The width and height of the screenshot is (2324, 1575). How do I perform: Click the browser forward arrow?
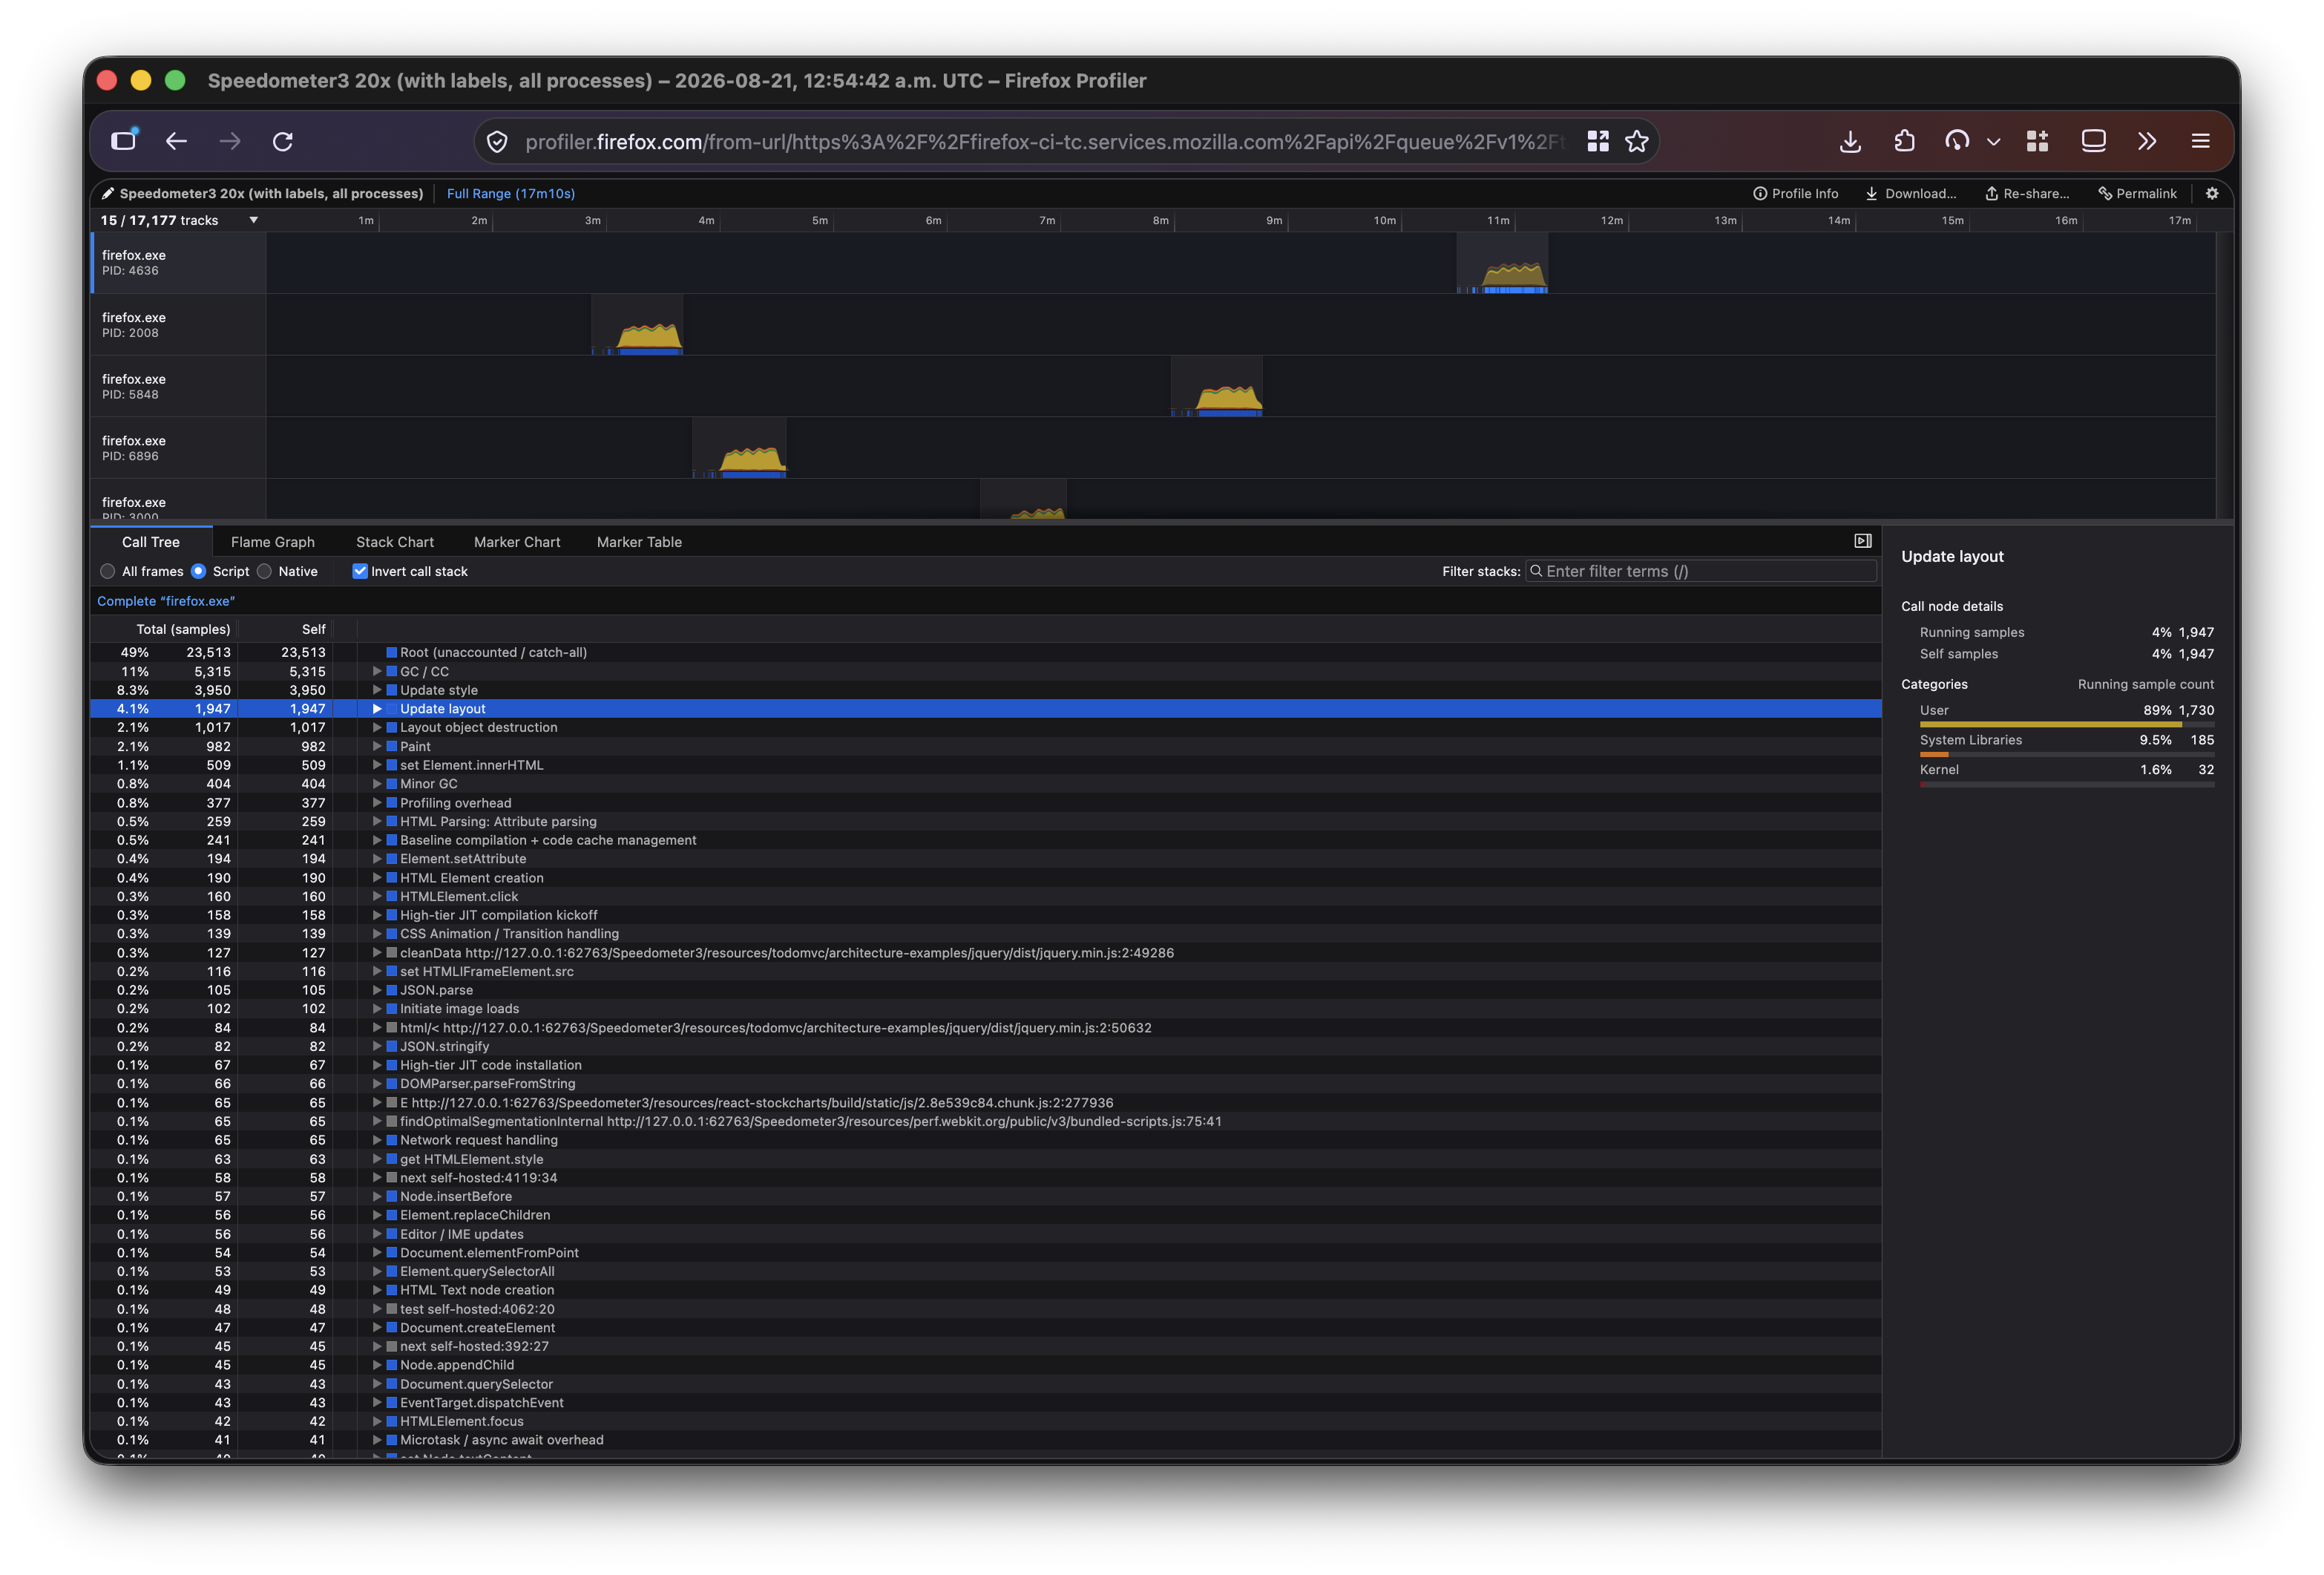coord(230,141)
